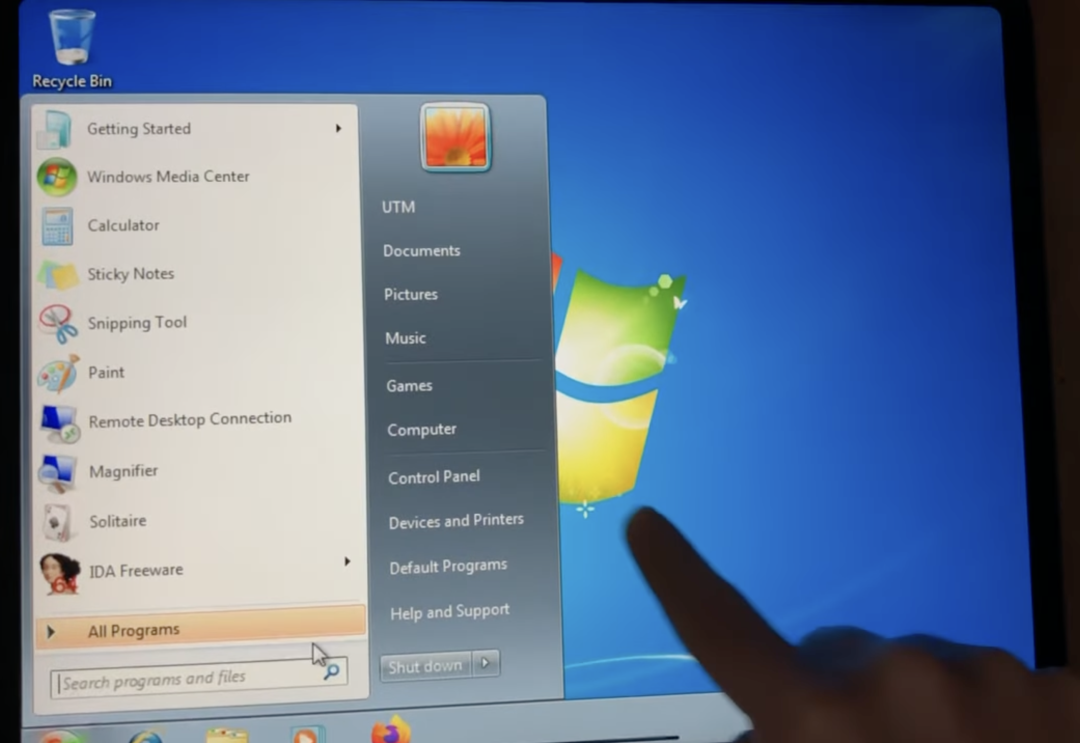Select the Remote Desktop Connection label
The height and width of the screenshot is (743, 1080).
pos(190,419)
